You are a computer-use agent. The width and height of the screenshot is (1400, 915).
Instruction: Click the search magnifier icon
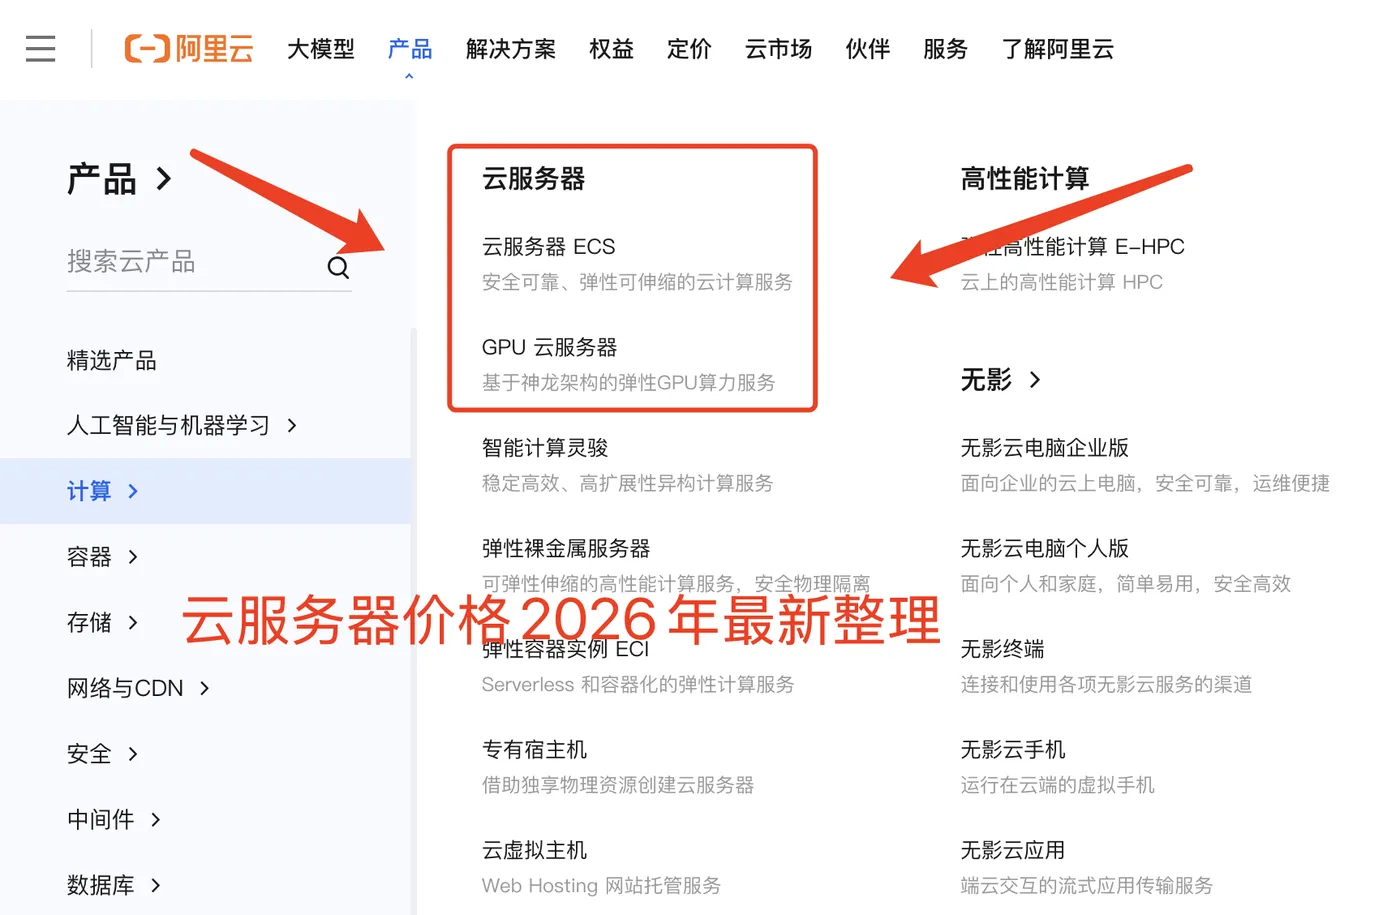click(x=338, y=267)
